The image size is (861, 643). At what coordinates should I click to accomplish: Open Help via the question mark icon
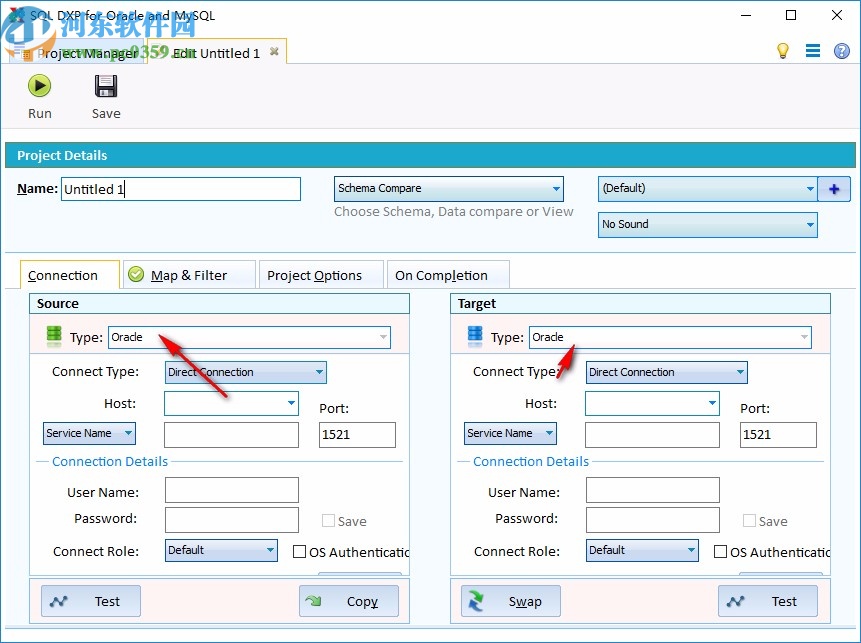[841, 50]
